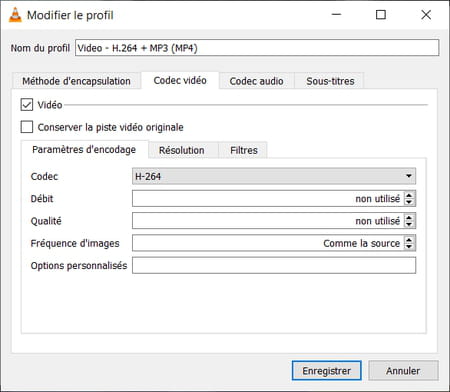Focus the Options personnalisés input field
The image size is (450, 392).
274,265
